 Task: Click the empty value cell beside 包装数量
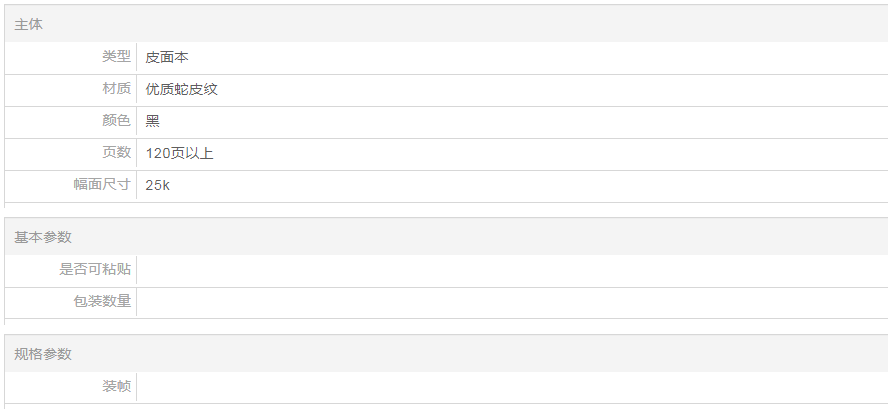pyautogui.click(x=510, y=301)
